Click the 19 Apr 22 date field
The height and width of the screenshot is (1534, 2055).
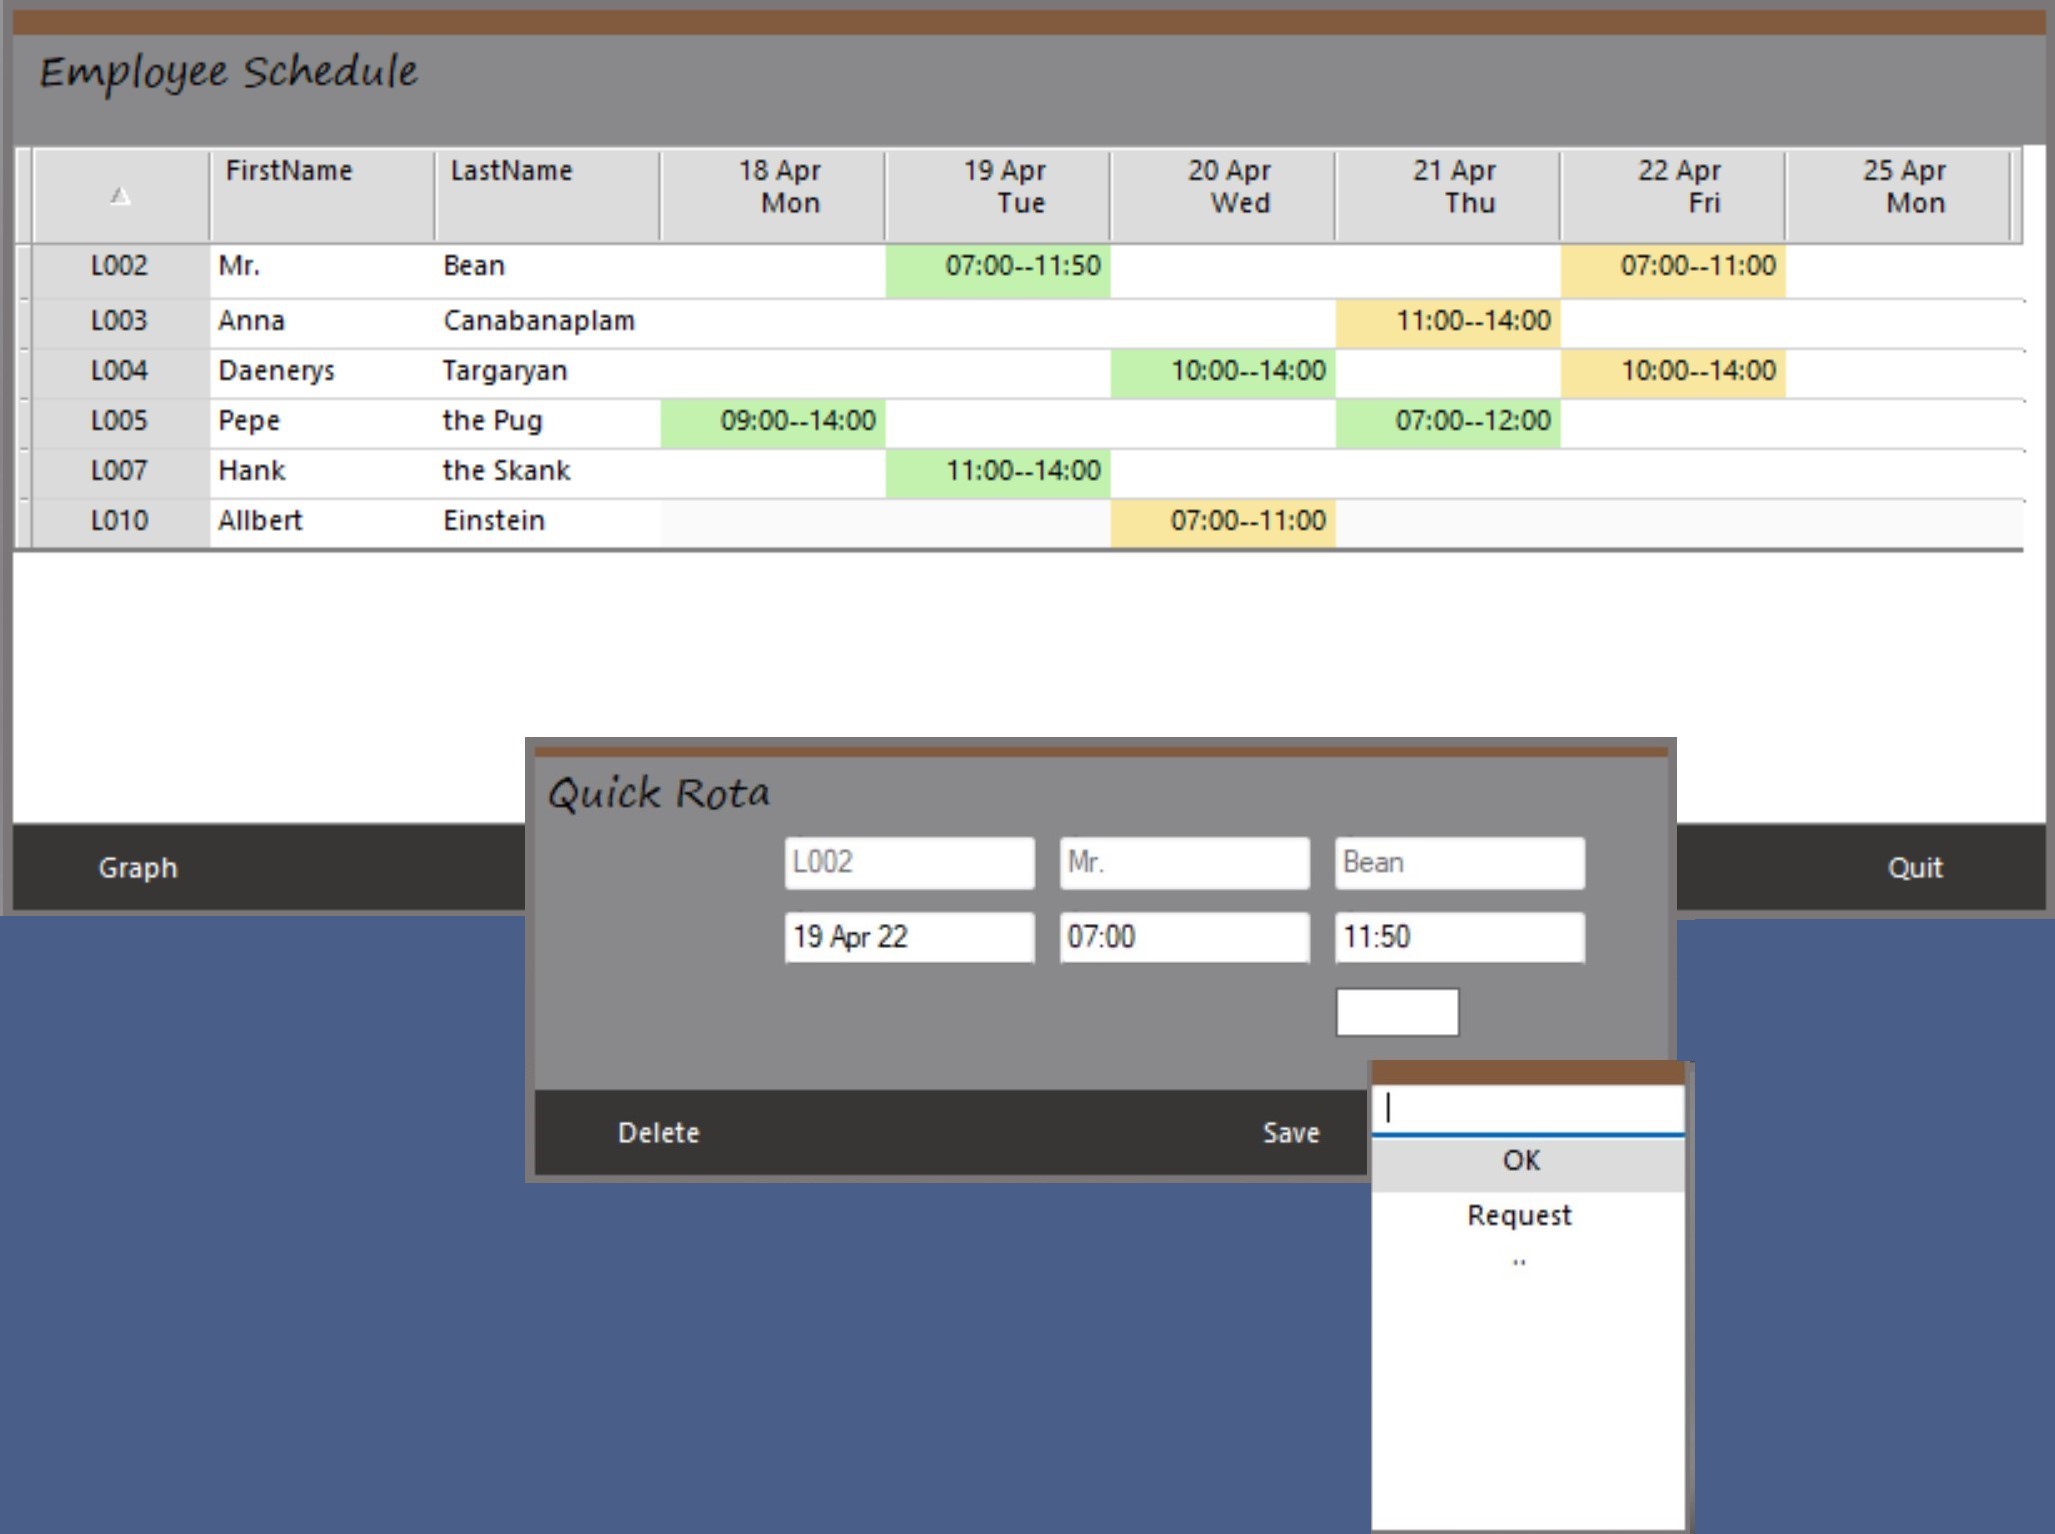908,937
